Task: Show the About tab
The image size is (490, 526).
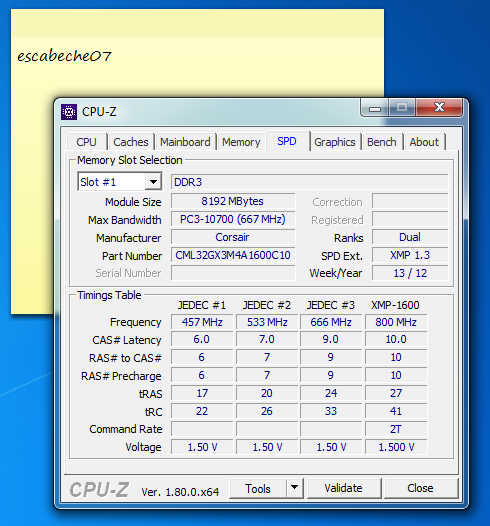Action: [x=424, y=142]
